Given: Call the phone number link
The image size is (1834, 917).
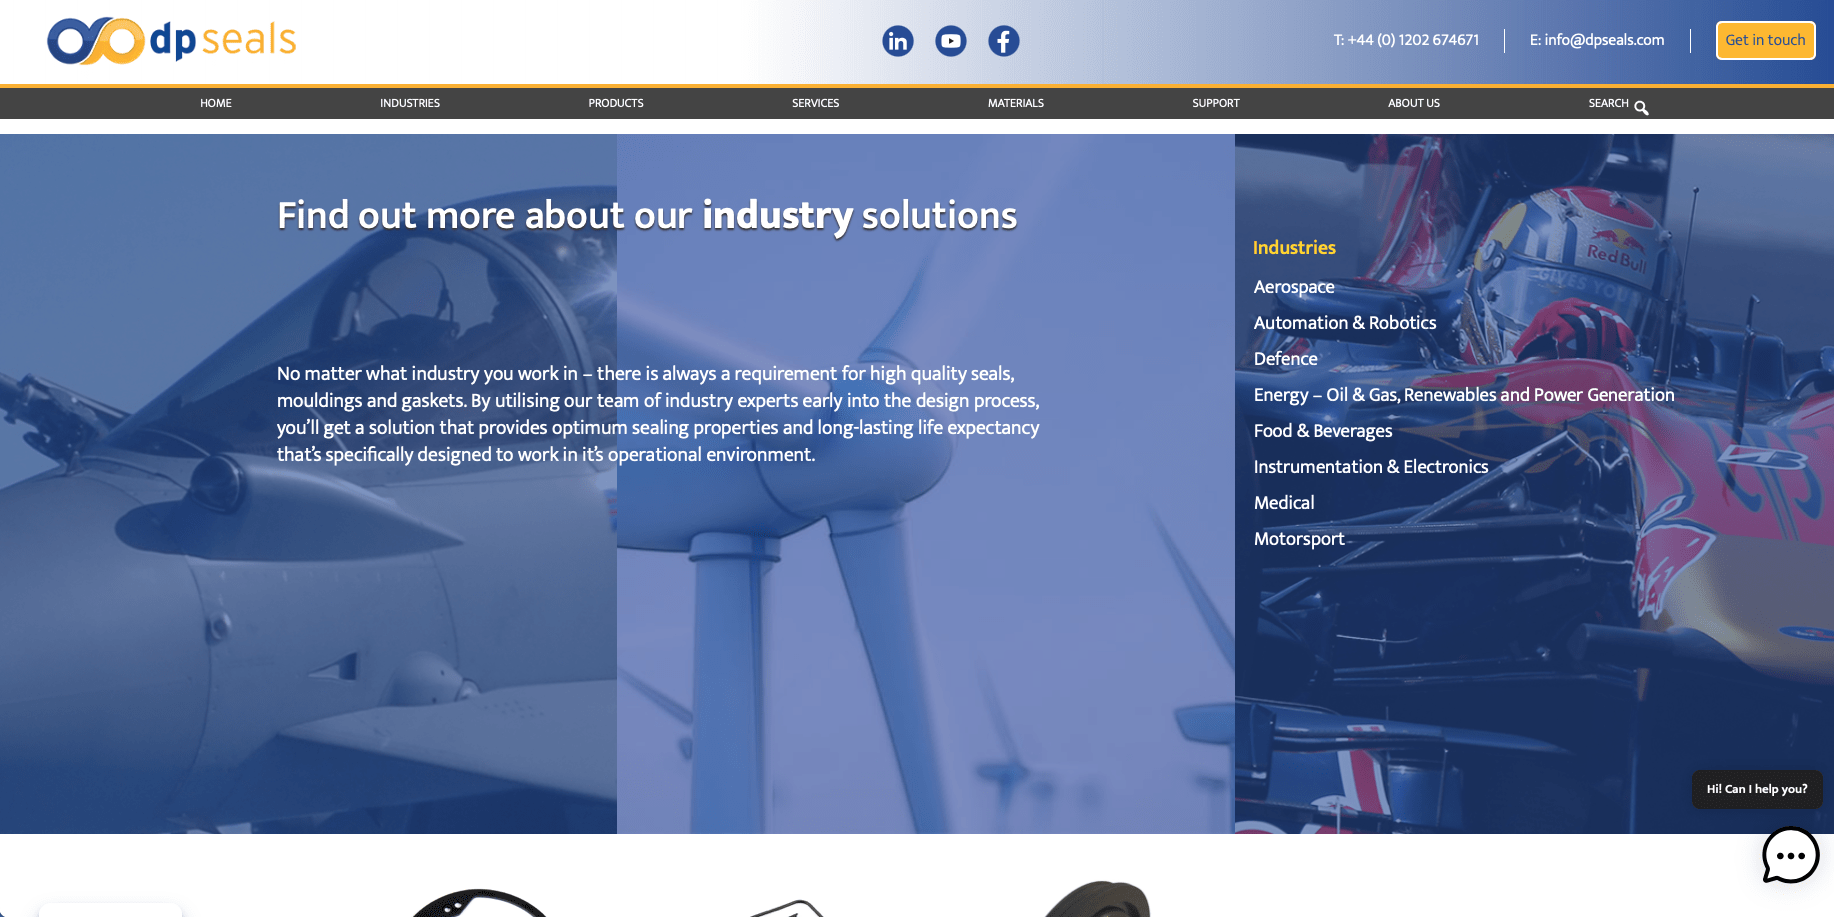Looking at the screenshot, I should (x=1405, y=40).
